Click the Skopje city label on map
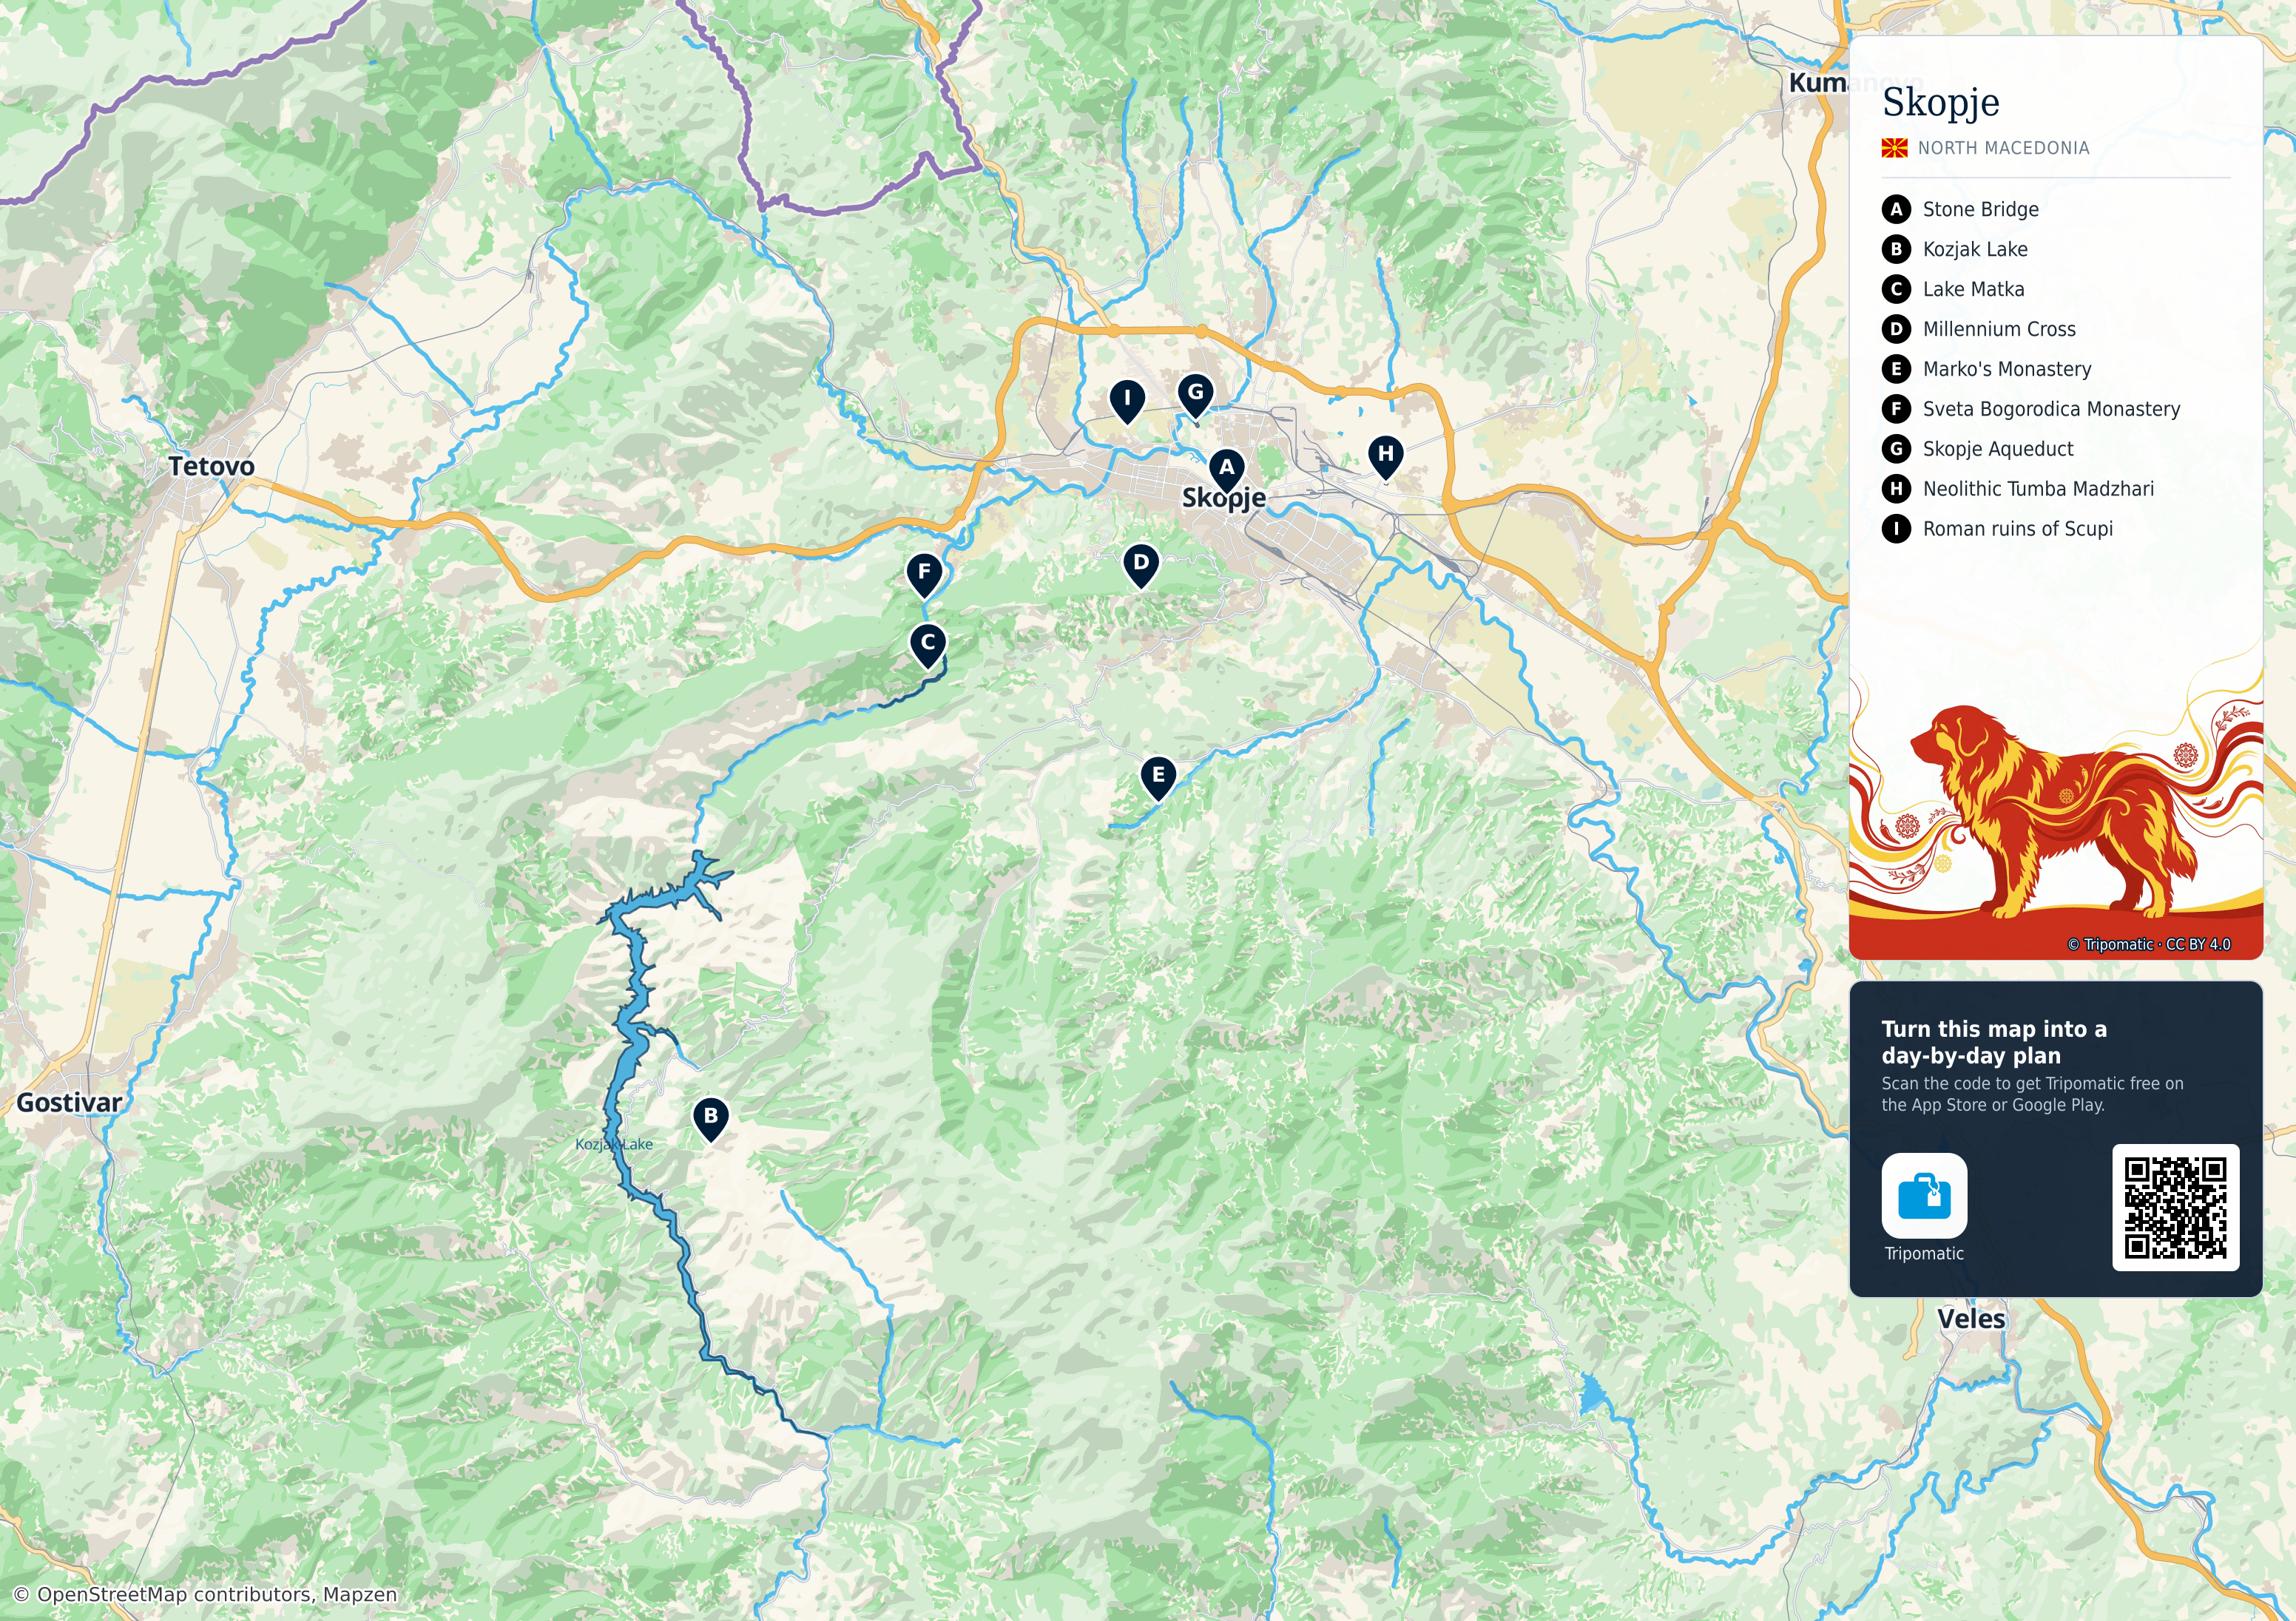 (x=1224, y=498)
